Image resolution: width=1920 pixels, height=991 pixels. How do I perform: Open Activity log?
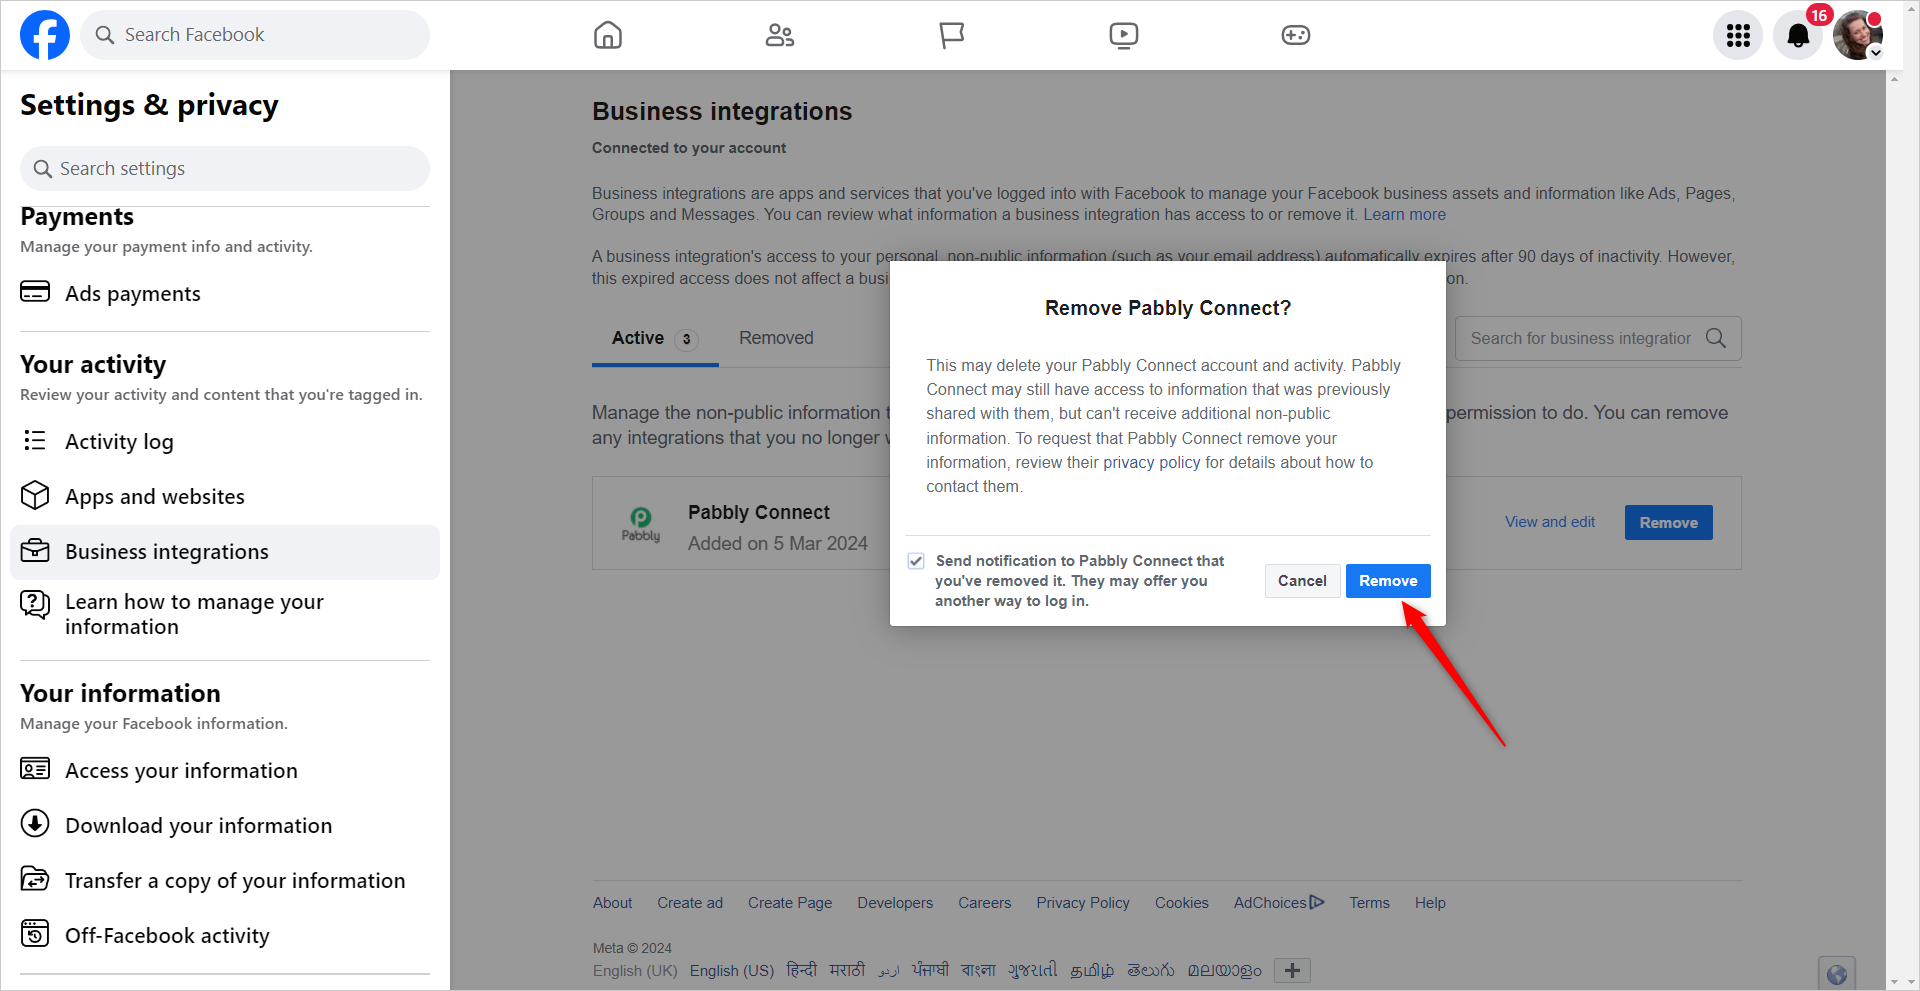pyautogui.click(x=225, y=441)
